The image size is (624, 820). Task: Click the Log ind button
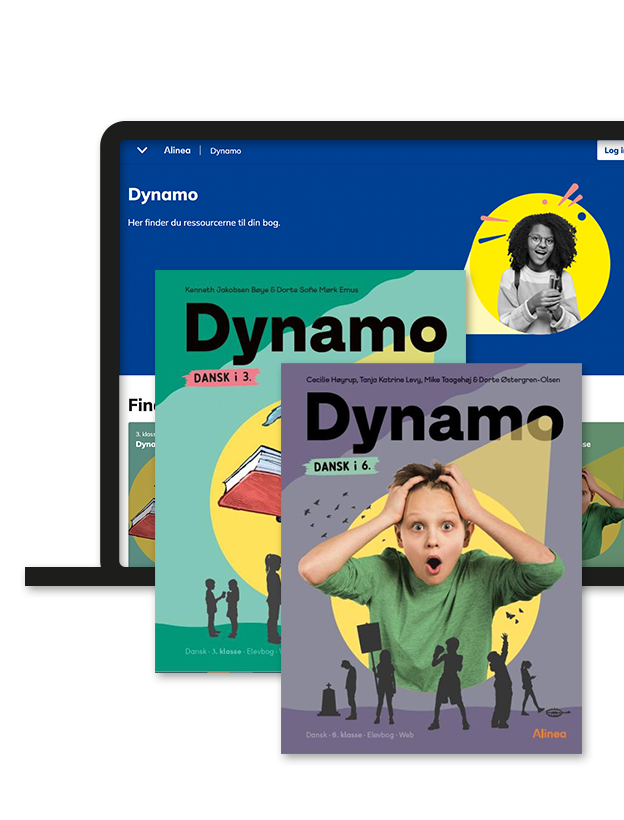(611, 151)
